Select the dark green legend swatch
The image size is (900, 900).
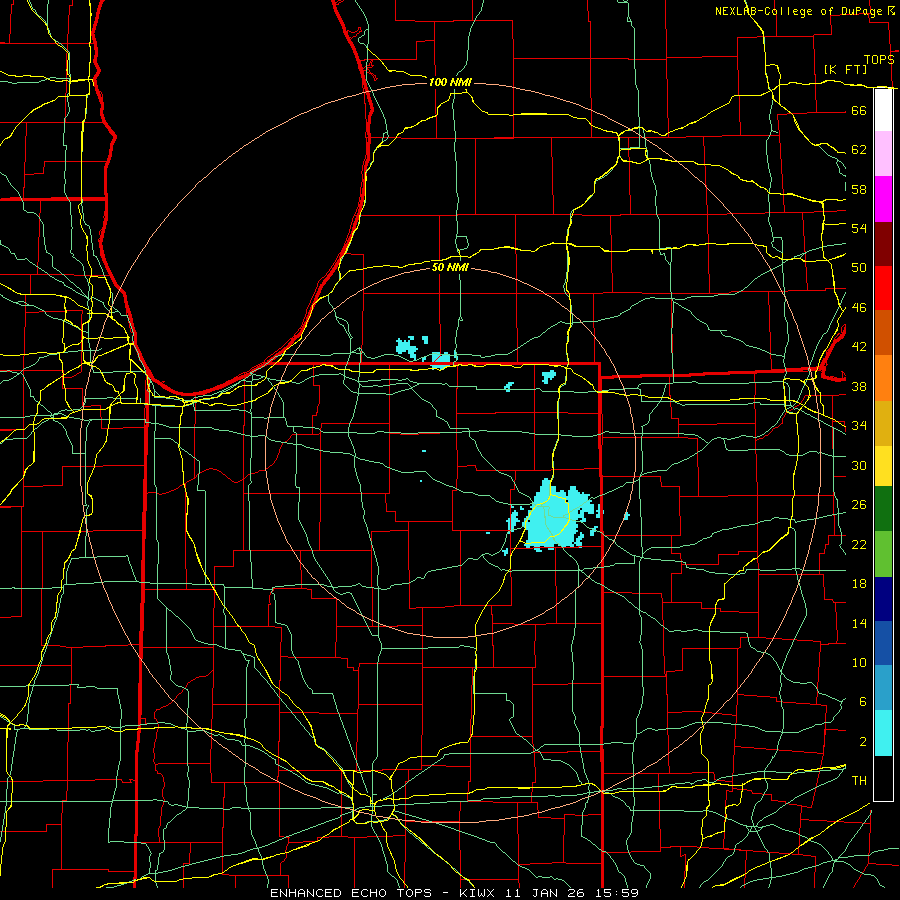pyautogui.click(x=883, y=509)
